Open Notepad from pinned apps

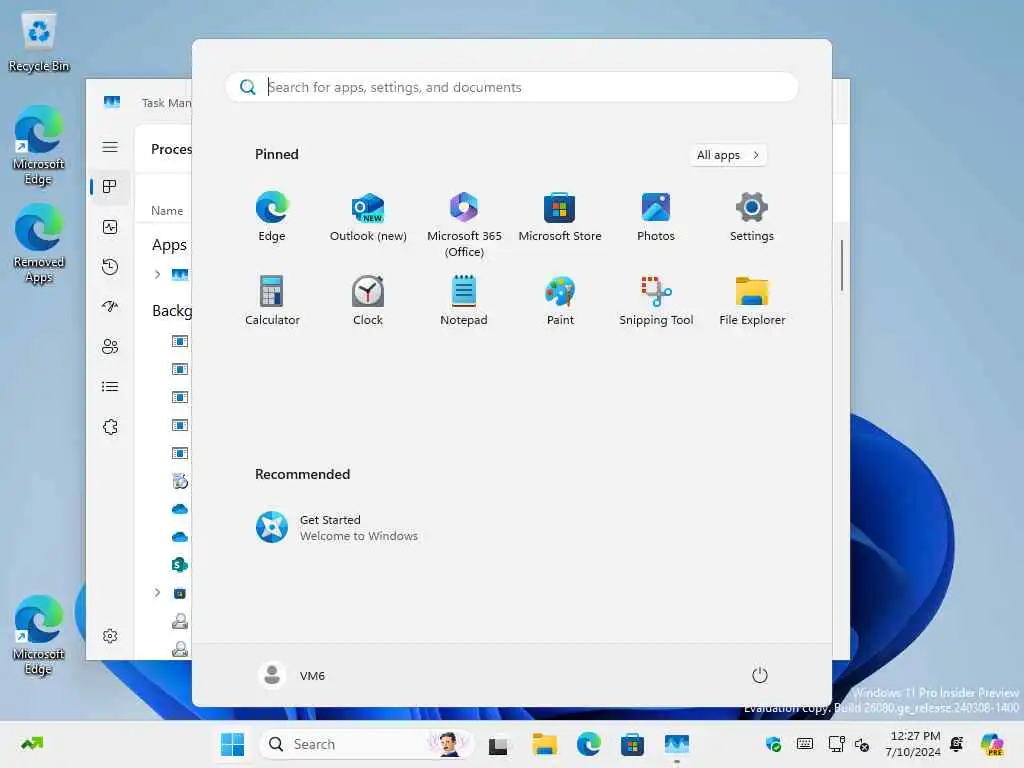(x=464, y=300)
